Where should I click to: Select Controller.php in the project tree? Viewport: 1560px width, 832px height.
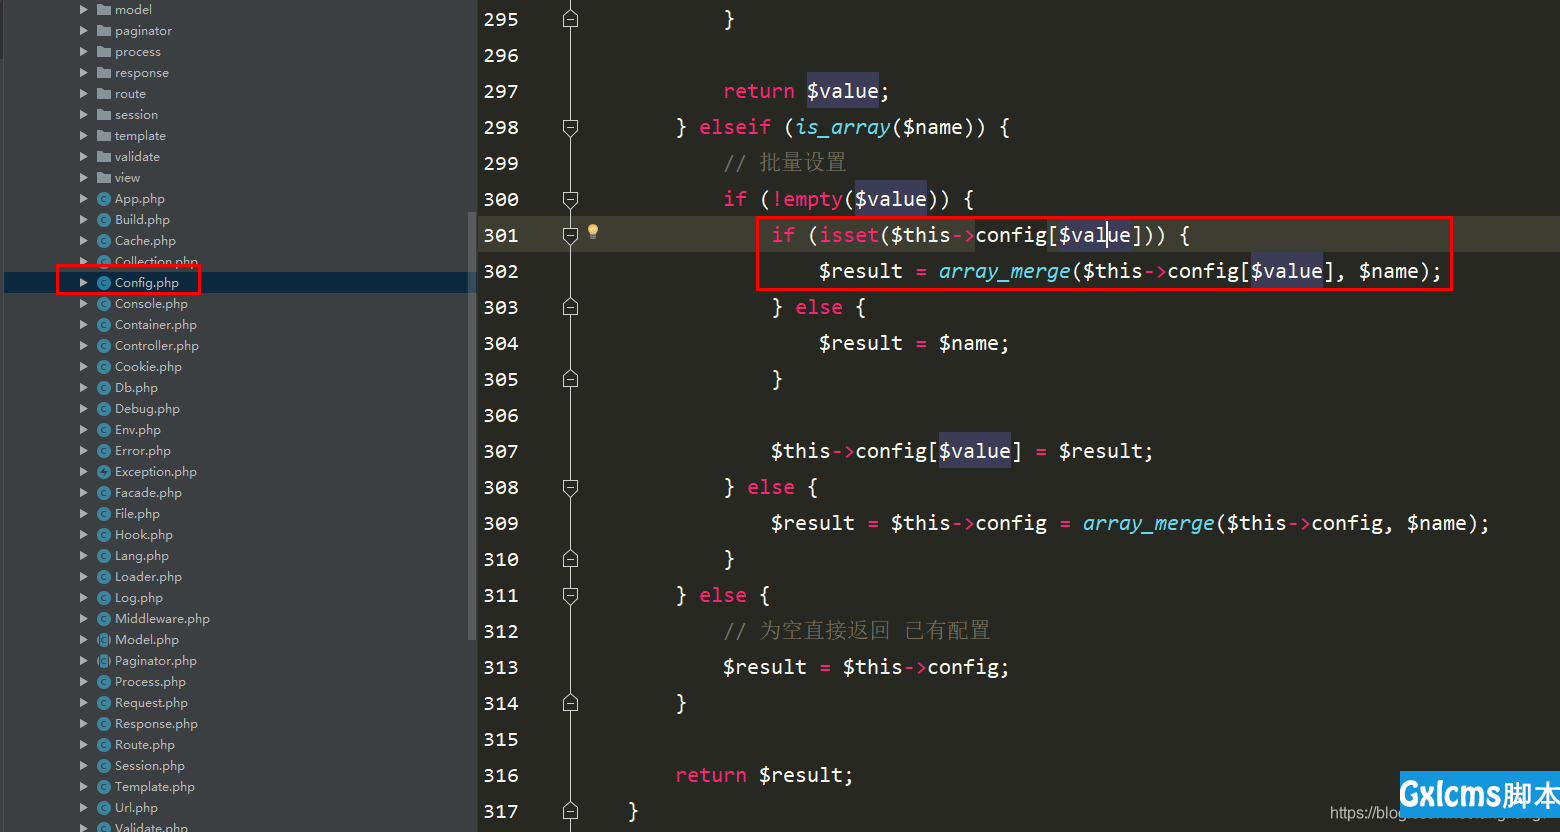pos(157,346)
